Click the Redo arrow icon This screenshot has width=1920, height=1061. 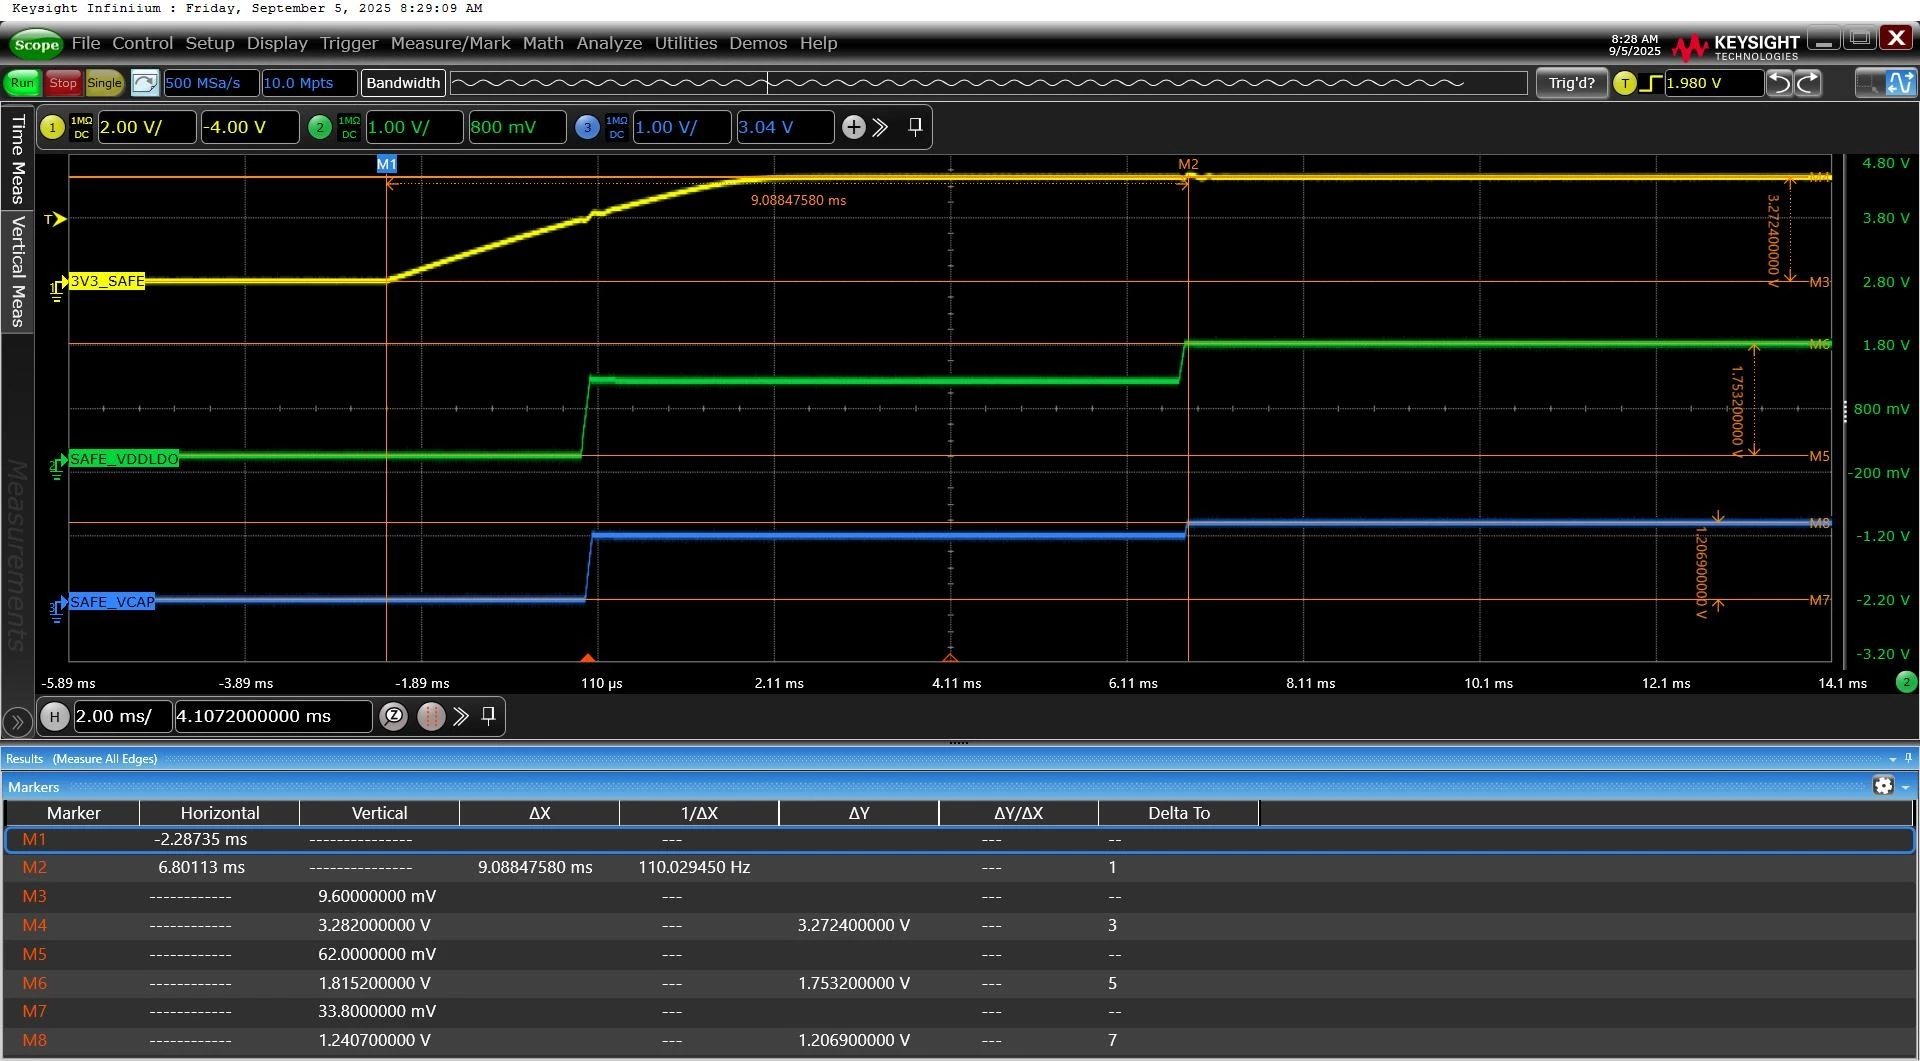coord(1808,83)
